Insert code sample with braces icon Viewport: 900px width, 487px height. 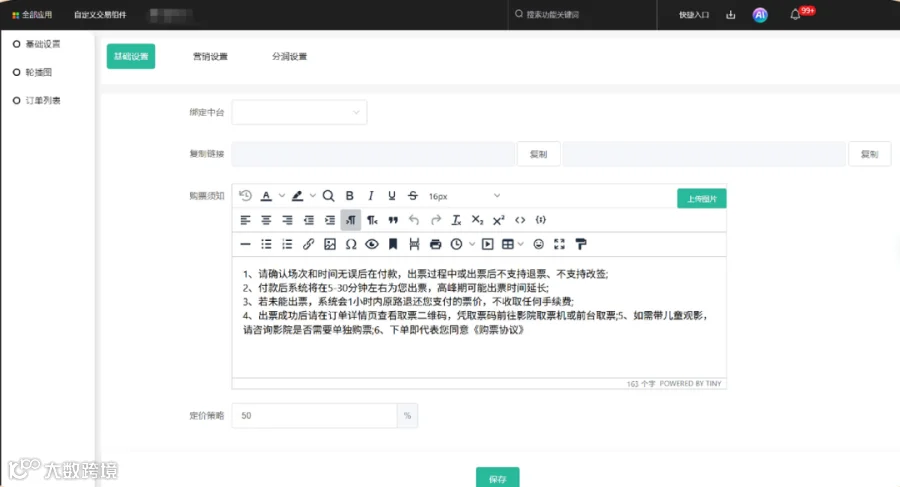541,220
